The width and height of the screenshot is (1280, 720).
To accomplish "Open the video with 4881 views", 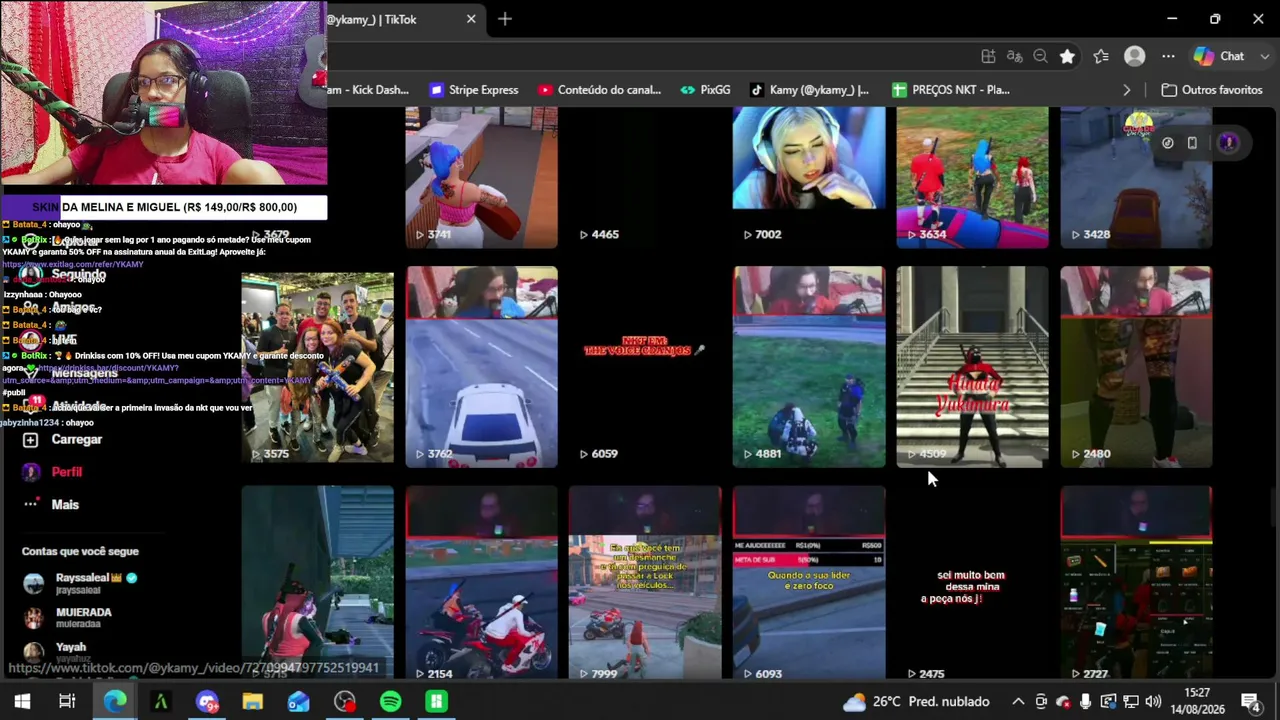I will coord(809,367).
